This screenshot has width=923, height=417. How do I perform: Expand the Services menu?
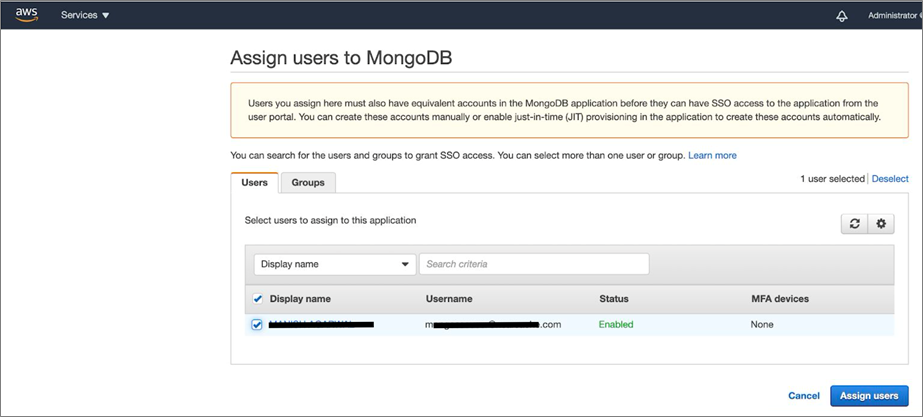coord(85,15)
